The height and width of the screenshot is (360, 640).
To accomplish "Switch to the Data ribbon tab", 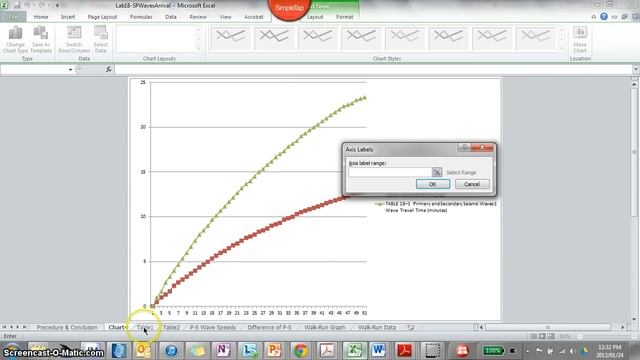I will (x=171, y=17).
